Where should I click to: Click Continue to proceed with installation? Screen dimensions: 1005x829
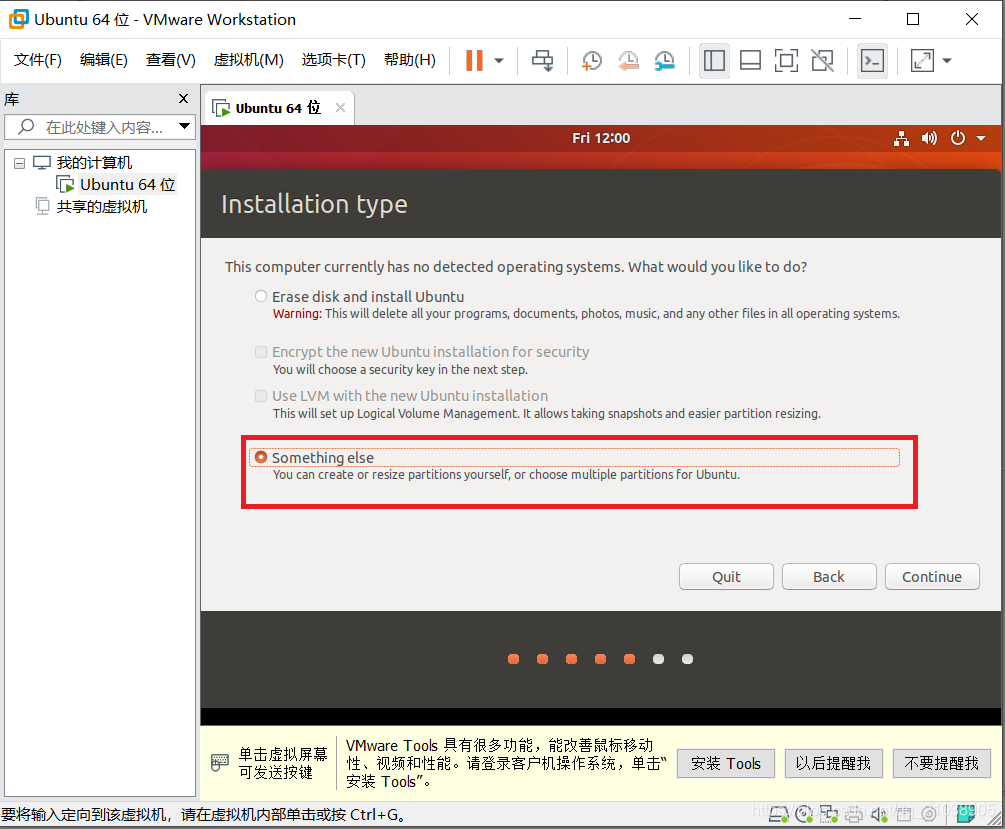pos(932,576)
